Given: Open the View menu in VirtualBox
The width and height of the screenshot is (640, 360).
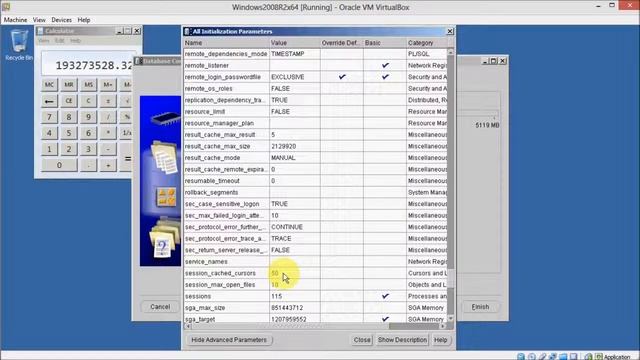Looking at the screenshot, I should coord(39,20).
